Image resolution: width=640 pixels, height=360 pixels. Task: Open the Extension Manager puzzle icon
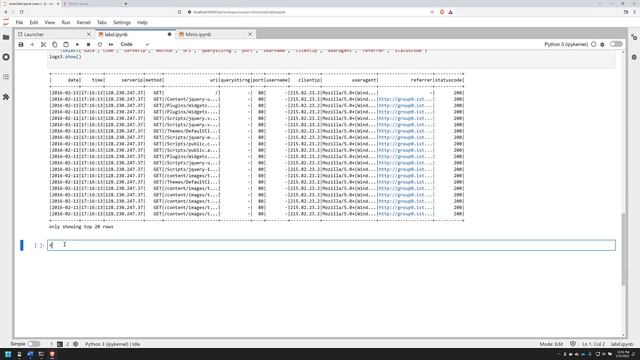point(6,97)
